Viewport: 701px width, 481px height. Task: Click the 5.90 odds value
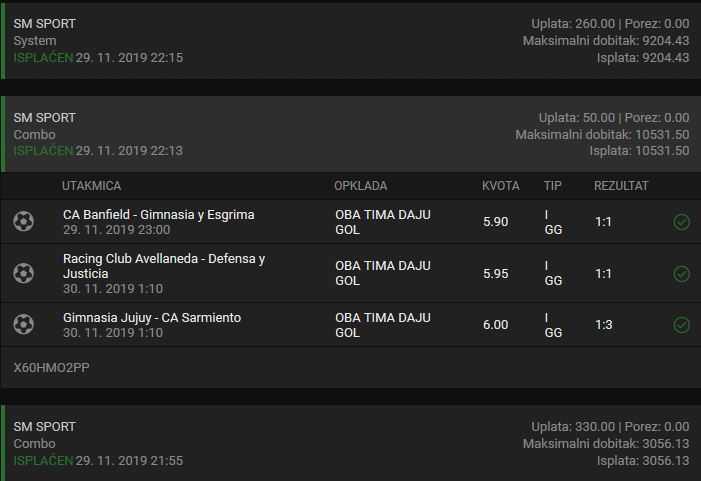click(x=495, y=222)
